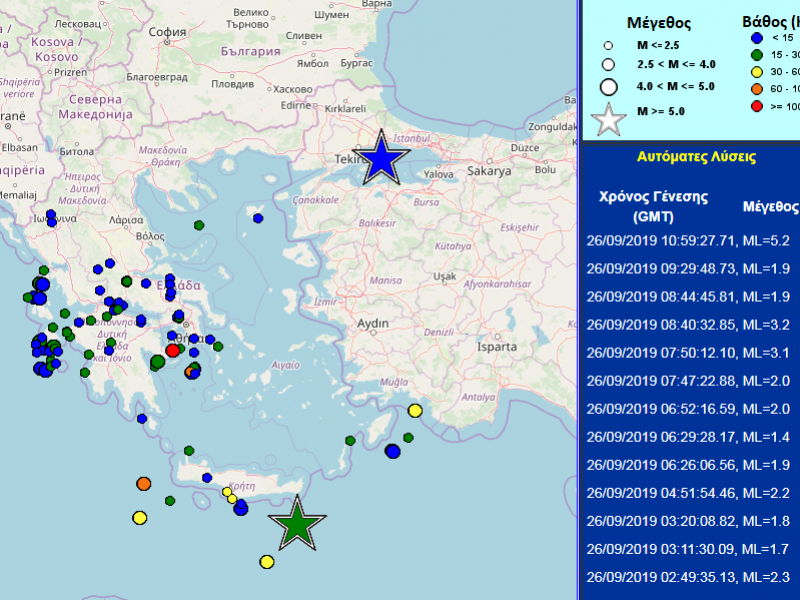This screenshot has width=800, height=600.
Task: Click the green star marker south of Crete
Action: [x=297, y=524]
